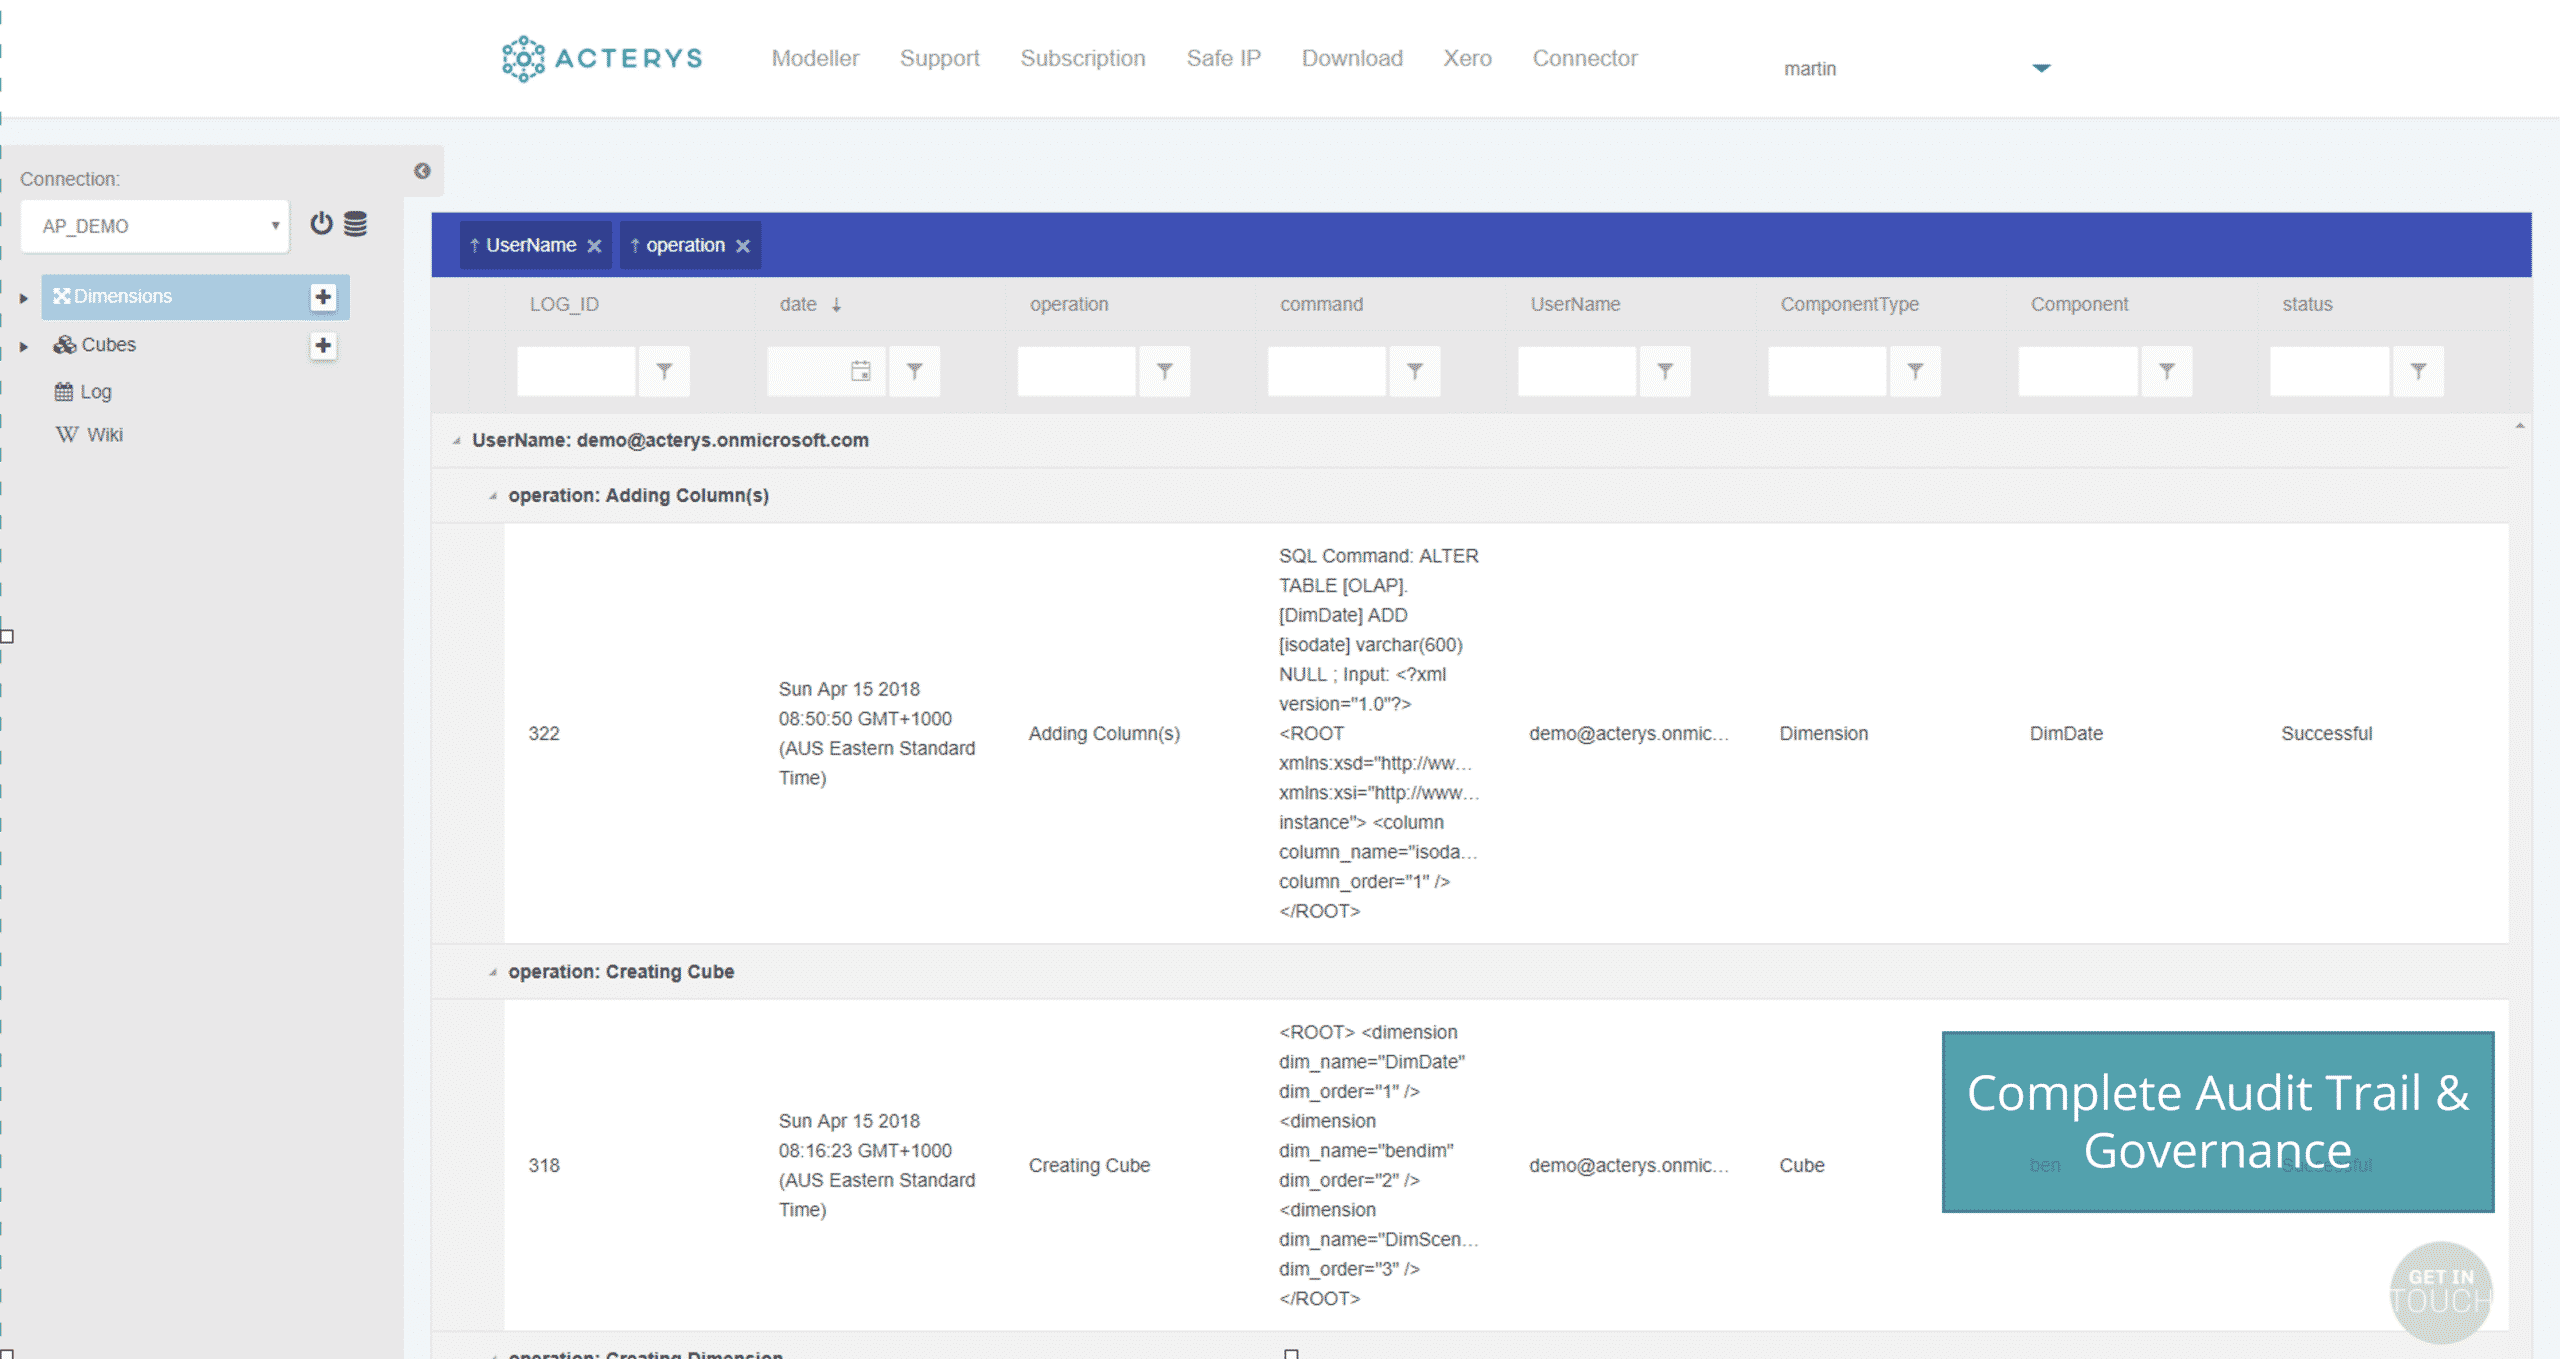This screenshot has height=1359, width=2560.
Task: Focus the operation filter input
Action: click(x=1077, y=371)
